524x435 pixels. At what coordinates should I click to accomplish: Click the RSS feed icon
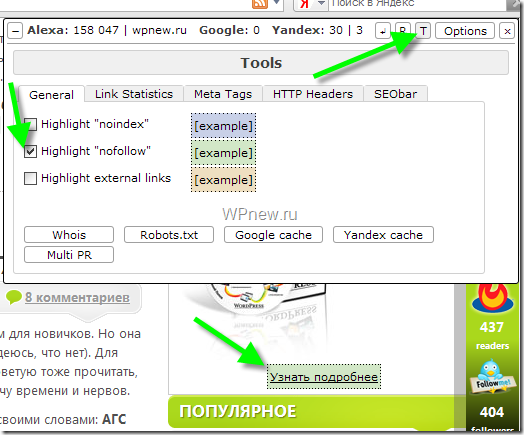[x=260, y=4]
